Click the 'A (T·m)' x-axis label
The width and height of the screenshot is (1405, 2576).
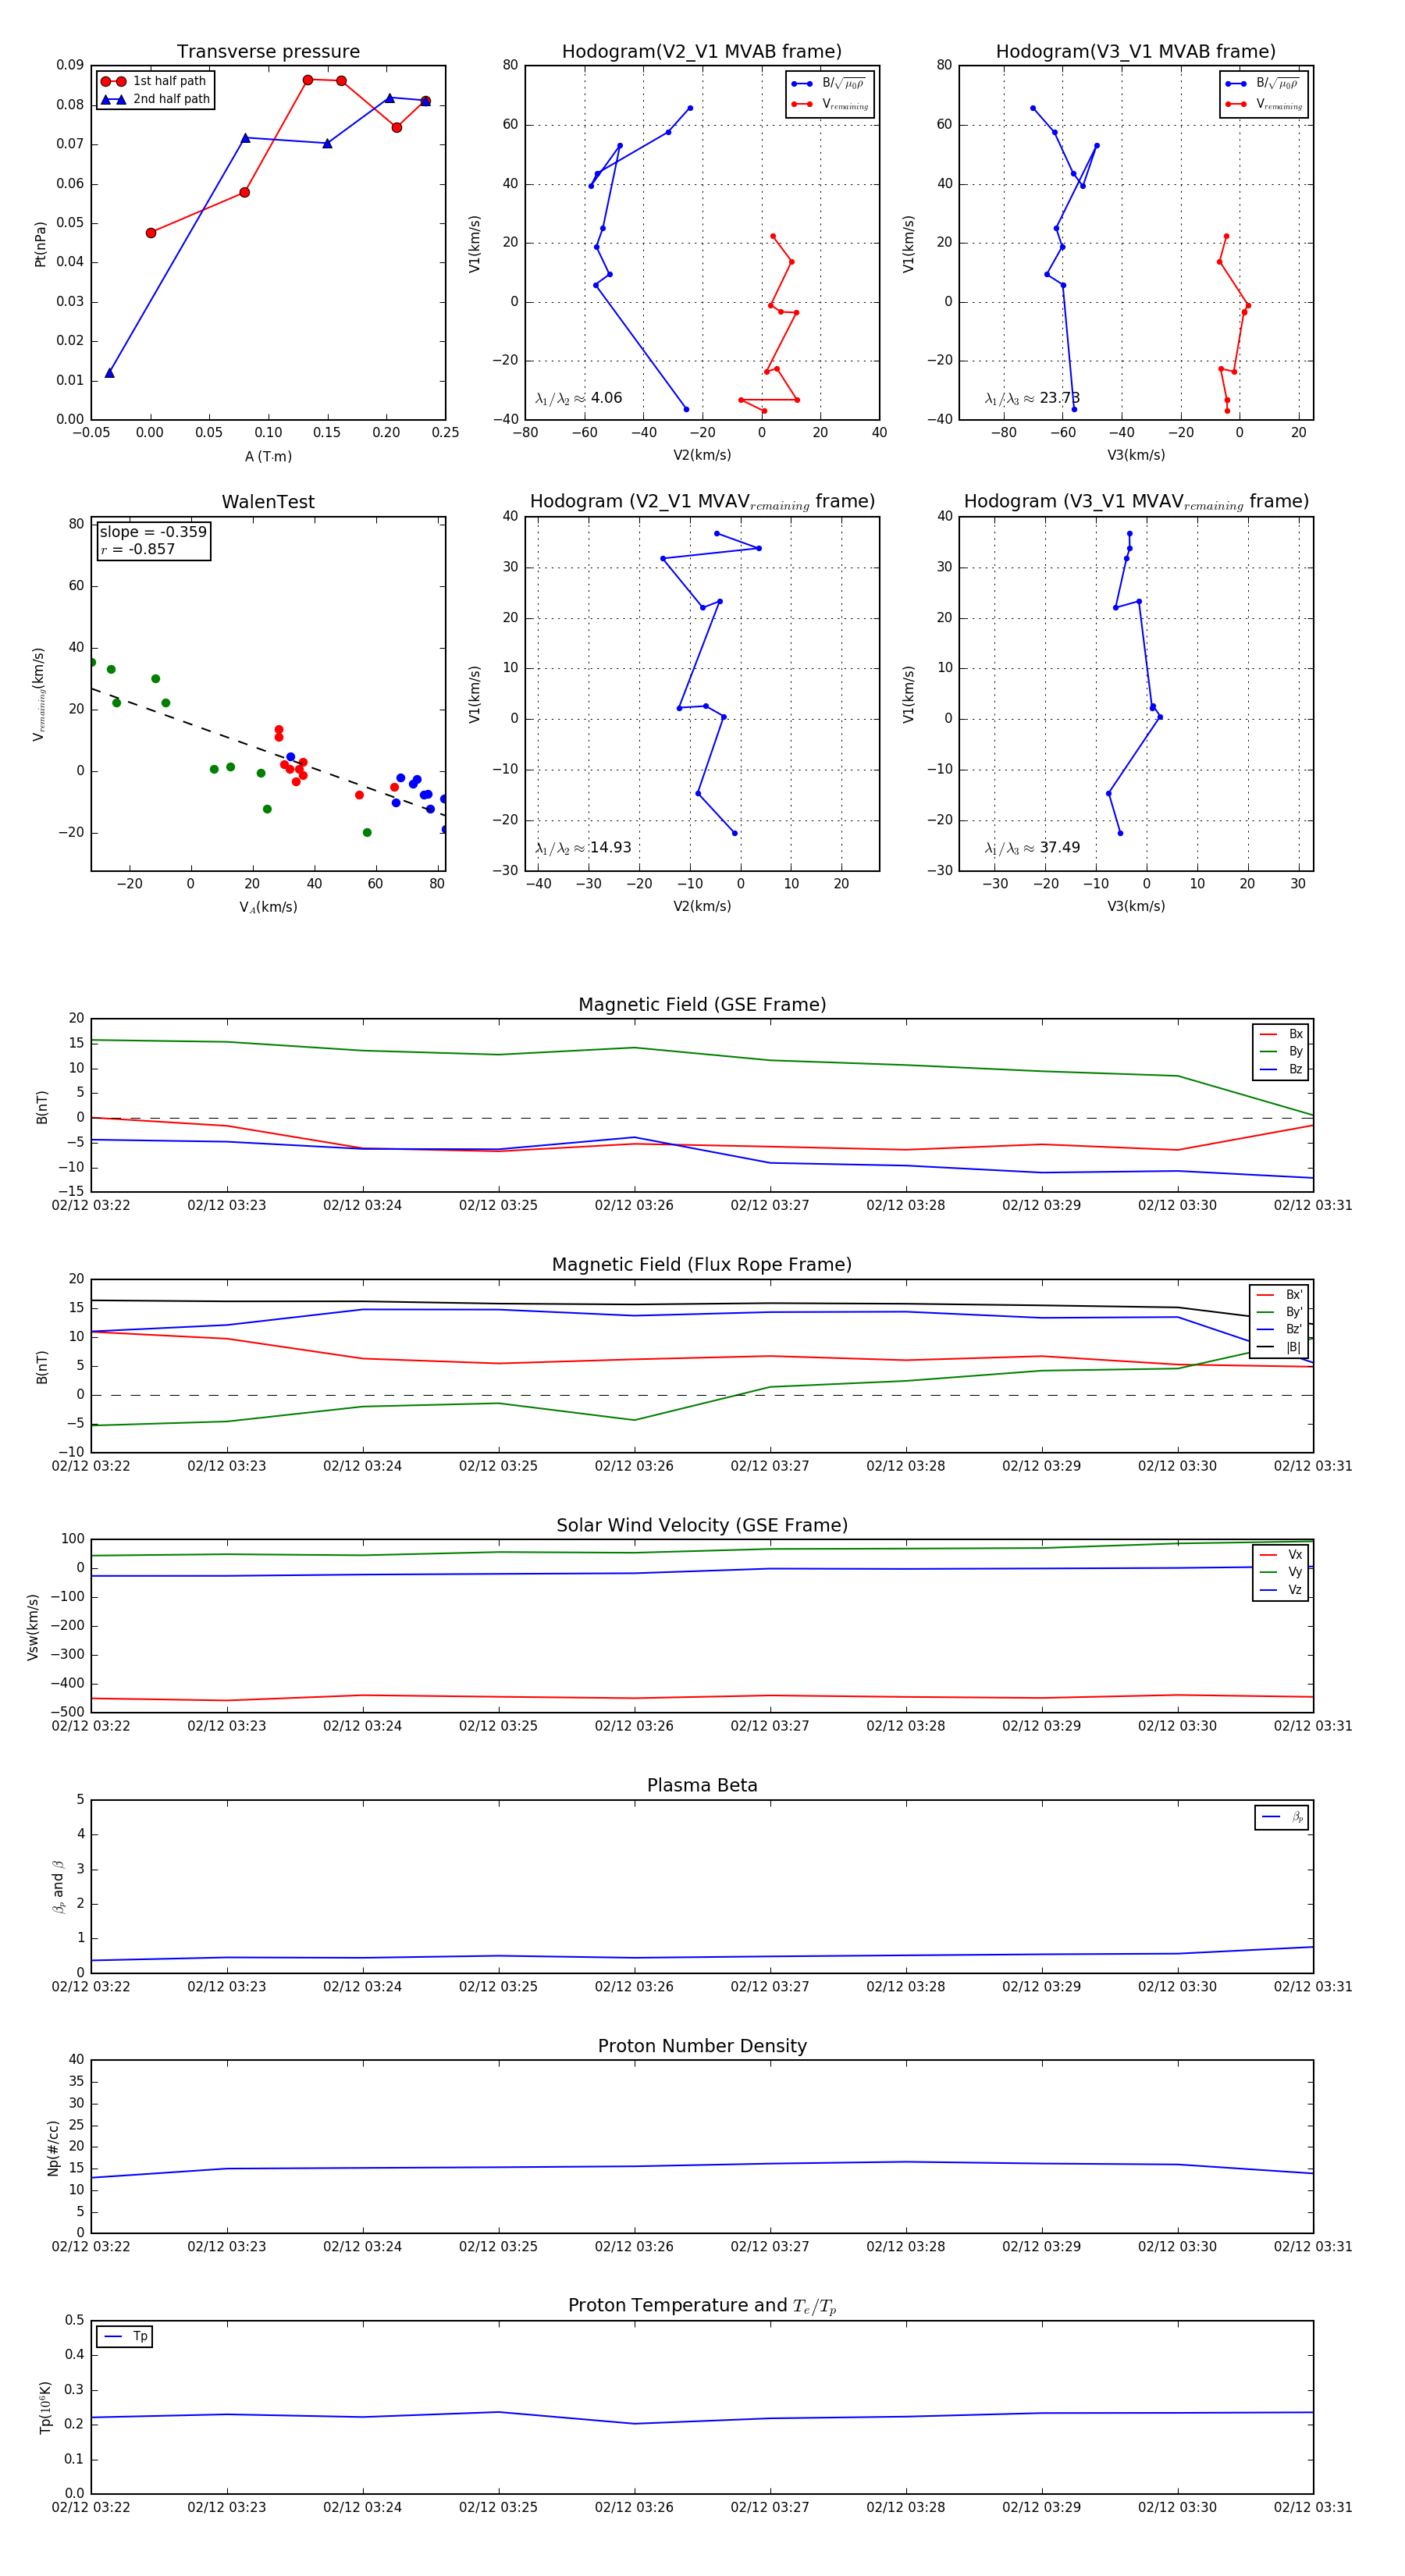pyautogui.click(x=268, y=456)
